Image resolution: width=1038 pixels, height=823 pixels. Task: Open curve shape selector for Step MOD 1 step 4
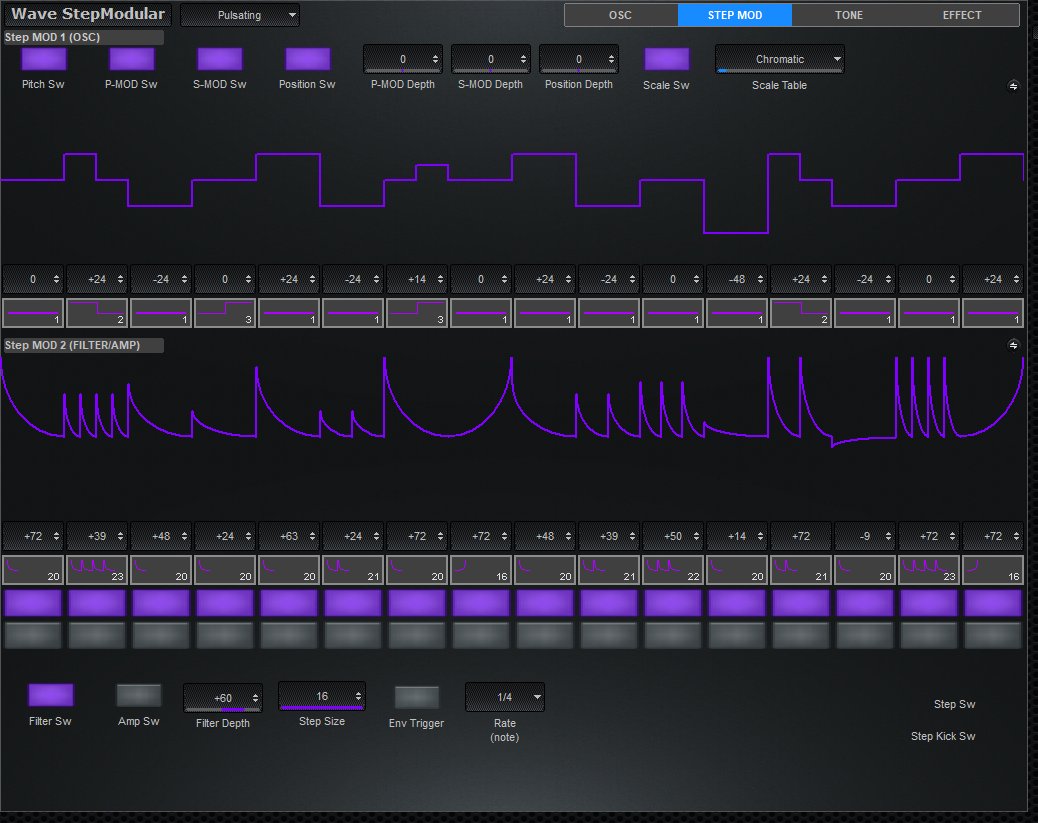pyautogui.click(x=225, y=313)
